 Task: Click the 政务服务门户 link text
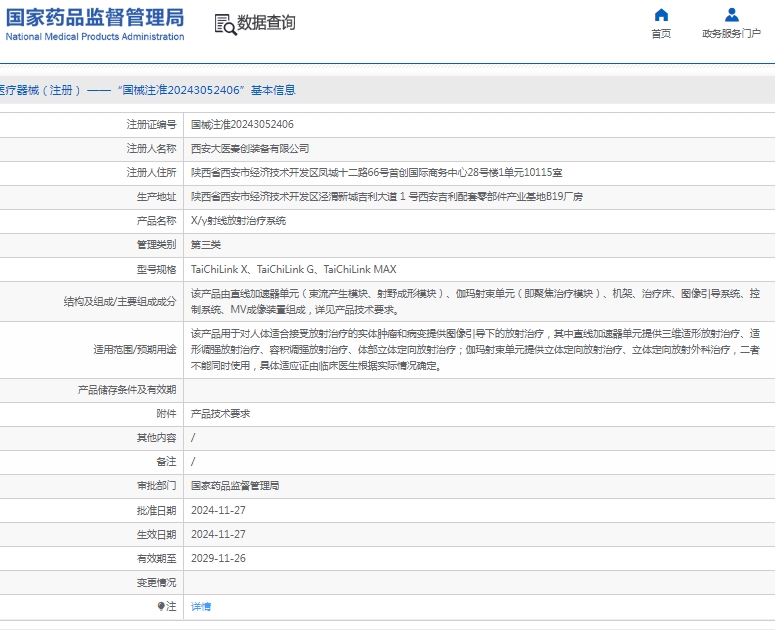point(732,34)
